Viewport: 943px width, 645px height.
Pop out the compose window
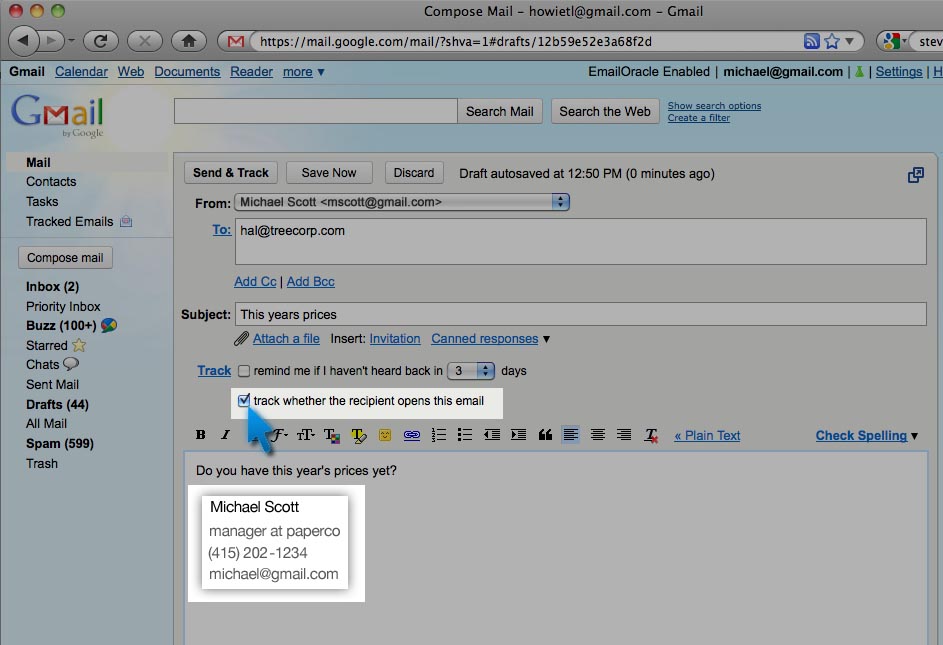point(915,175)
